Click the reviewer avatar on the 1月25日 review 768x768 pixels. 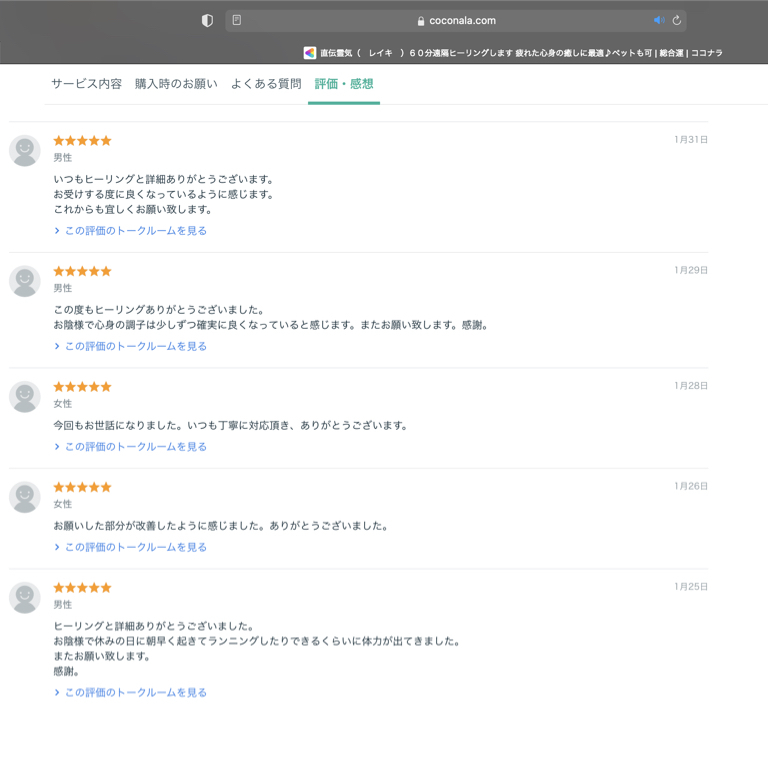coord(25,598)
